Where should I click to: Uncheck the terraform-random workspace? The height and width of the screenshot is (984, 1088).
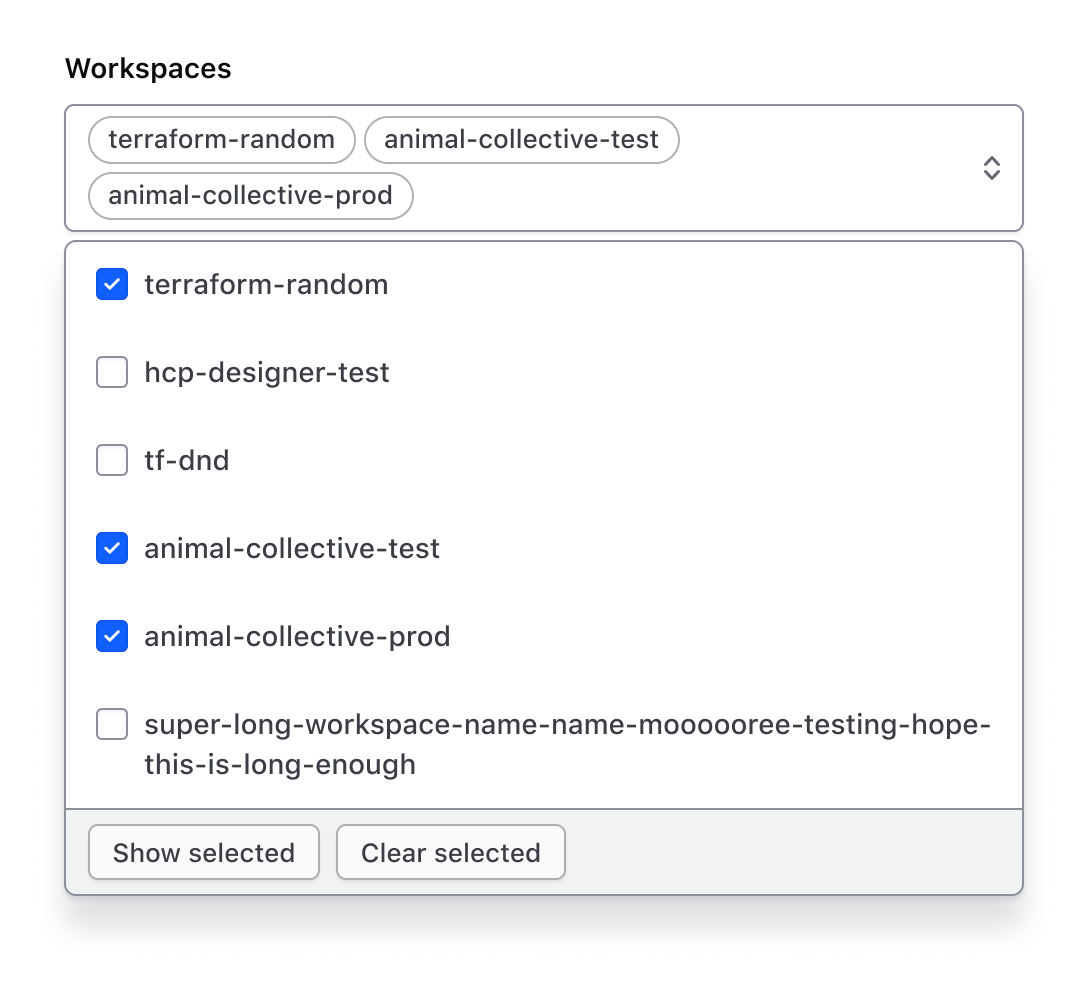[111, 284]
